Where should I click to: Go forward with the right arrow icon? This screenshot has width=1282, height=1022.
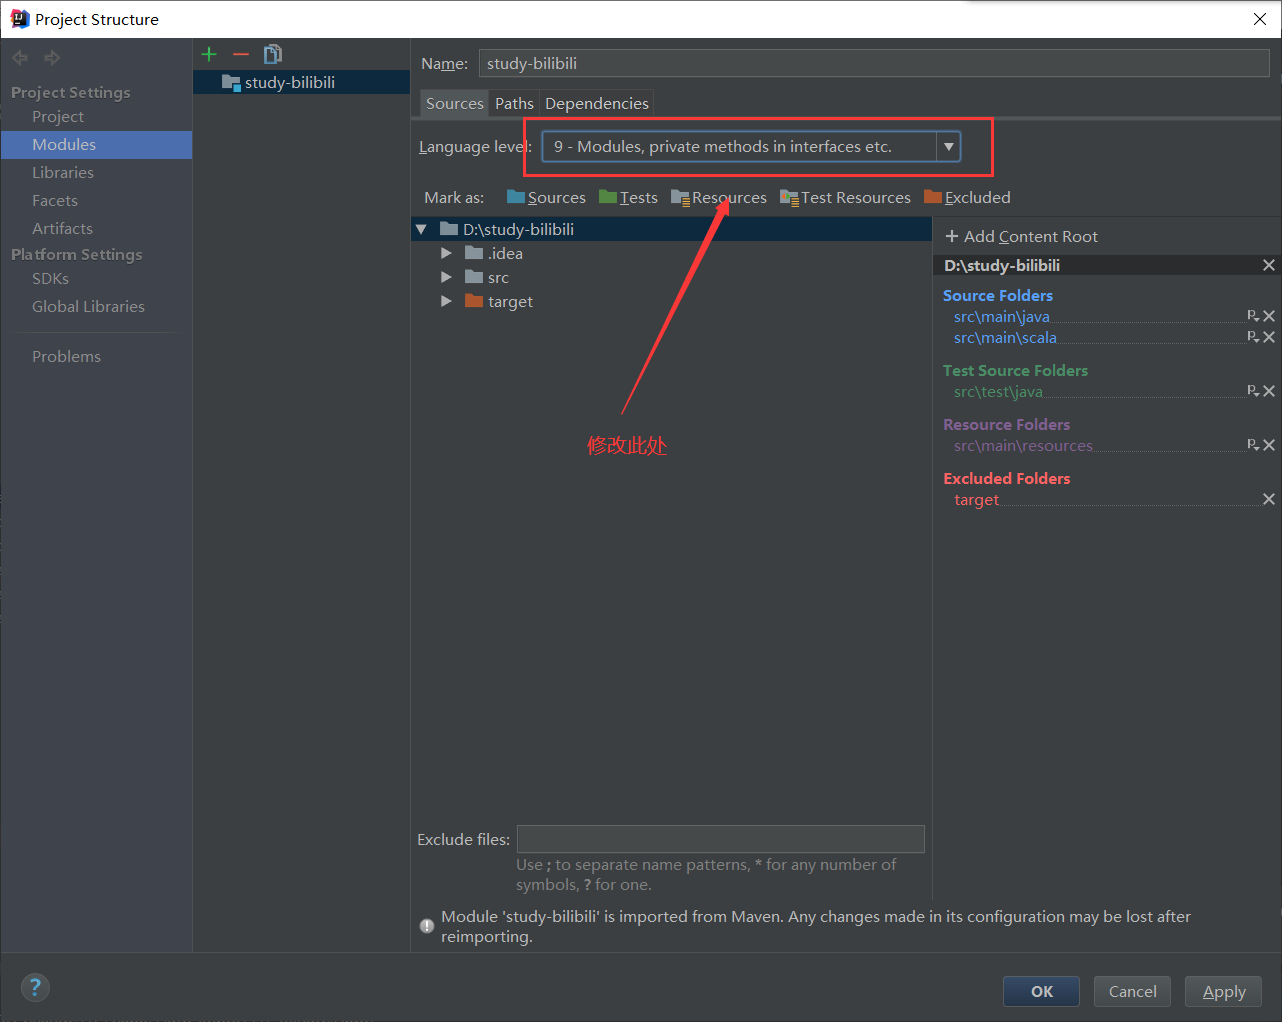click(x=52, y=58)
